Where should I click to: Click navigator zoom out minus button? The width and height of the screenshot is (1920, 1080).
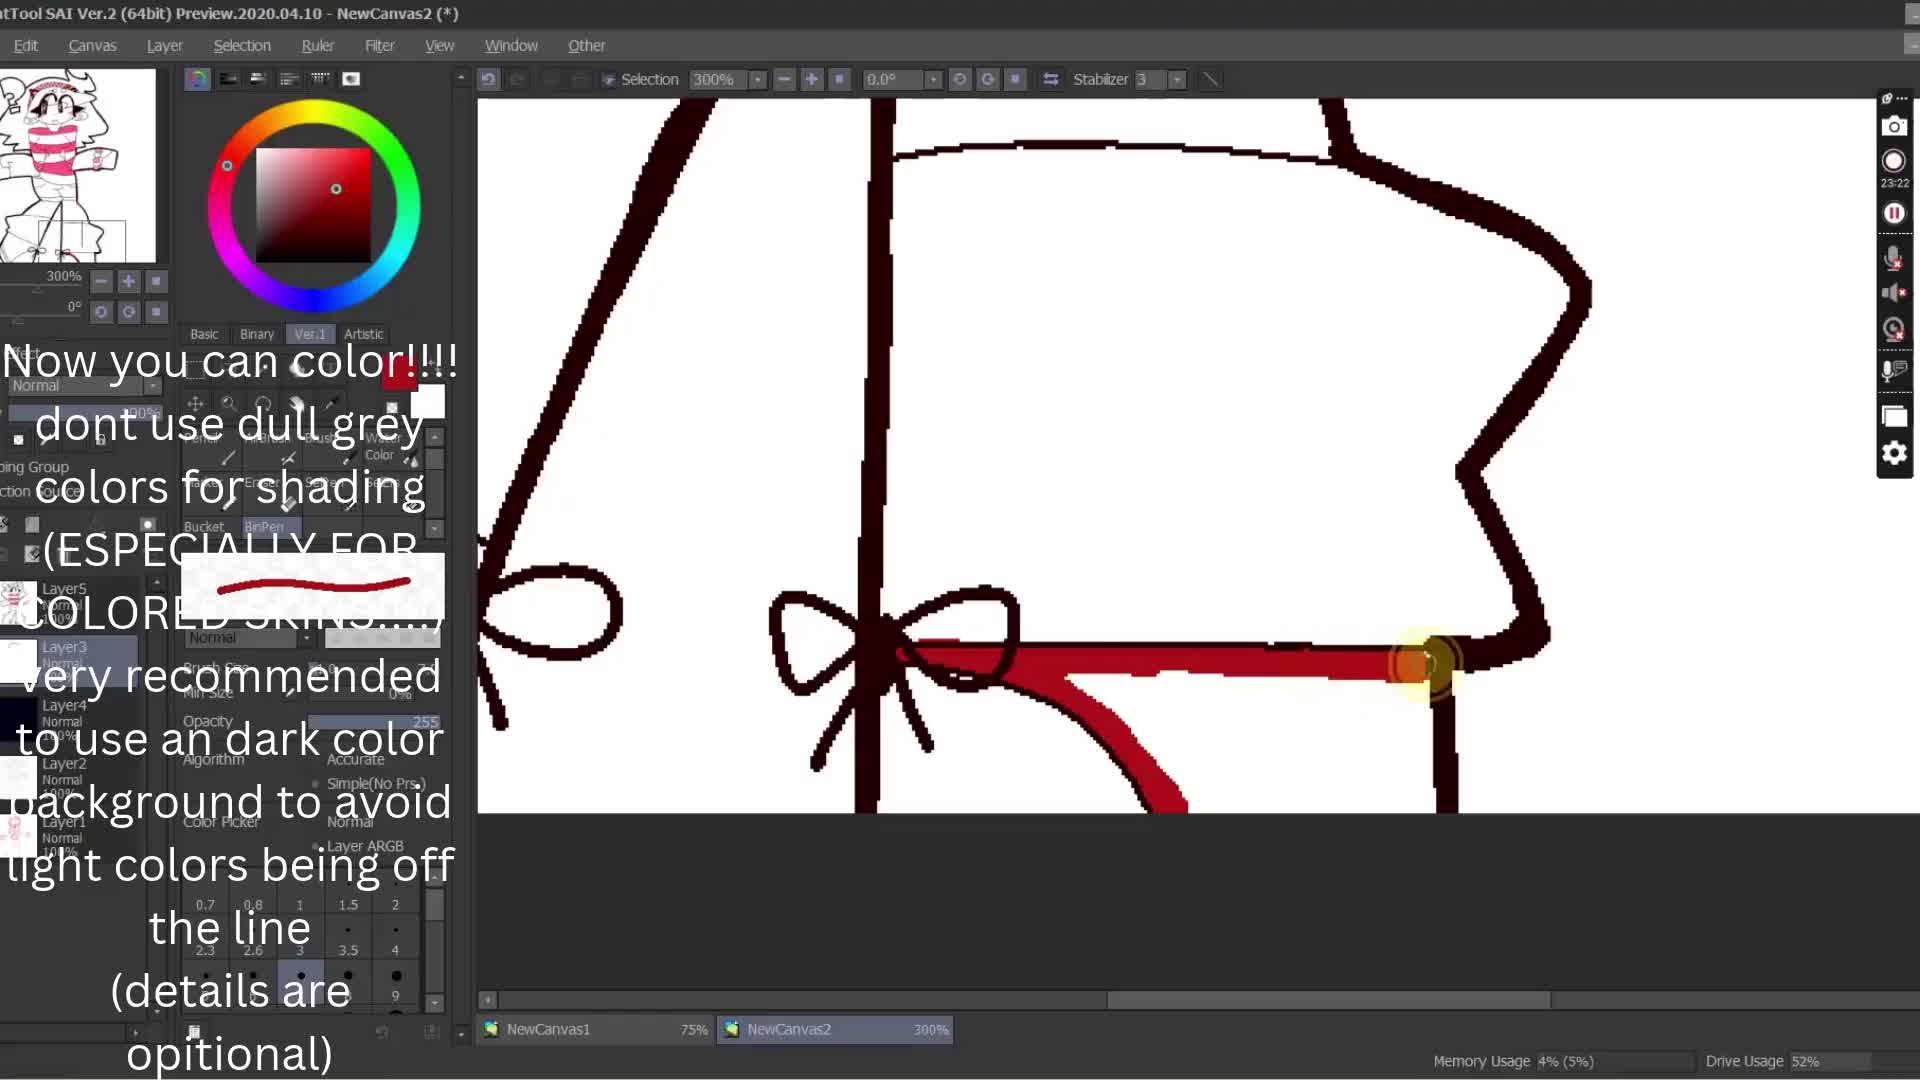coord(101,282)
